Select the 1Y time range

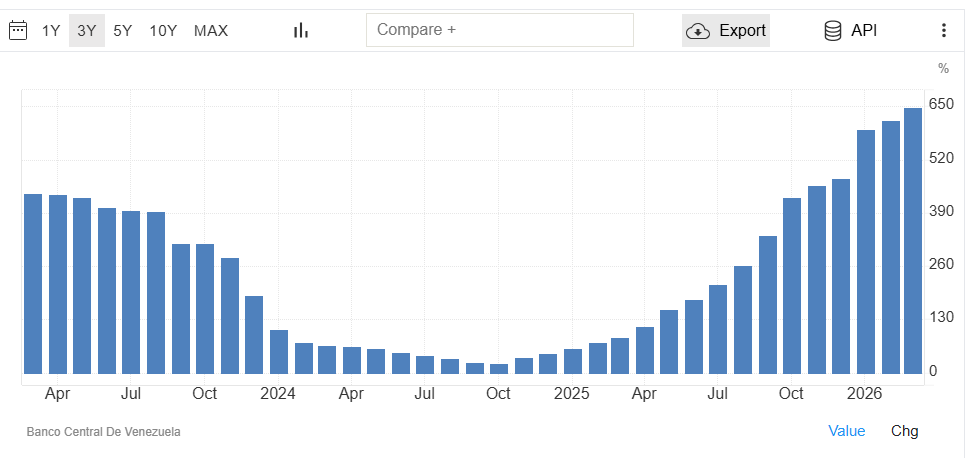pyautogui.click(x=51, y=30)
